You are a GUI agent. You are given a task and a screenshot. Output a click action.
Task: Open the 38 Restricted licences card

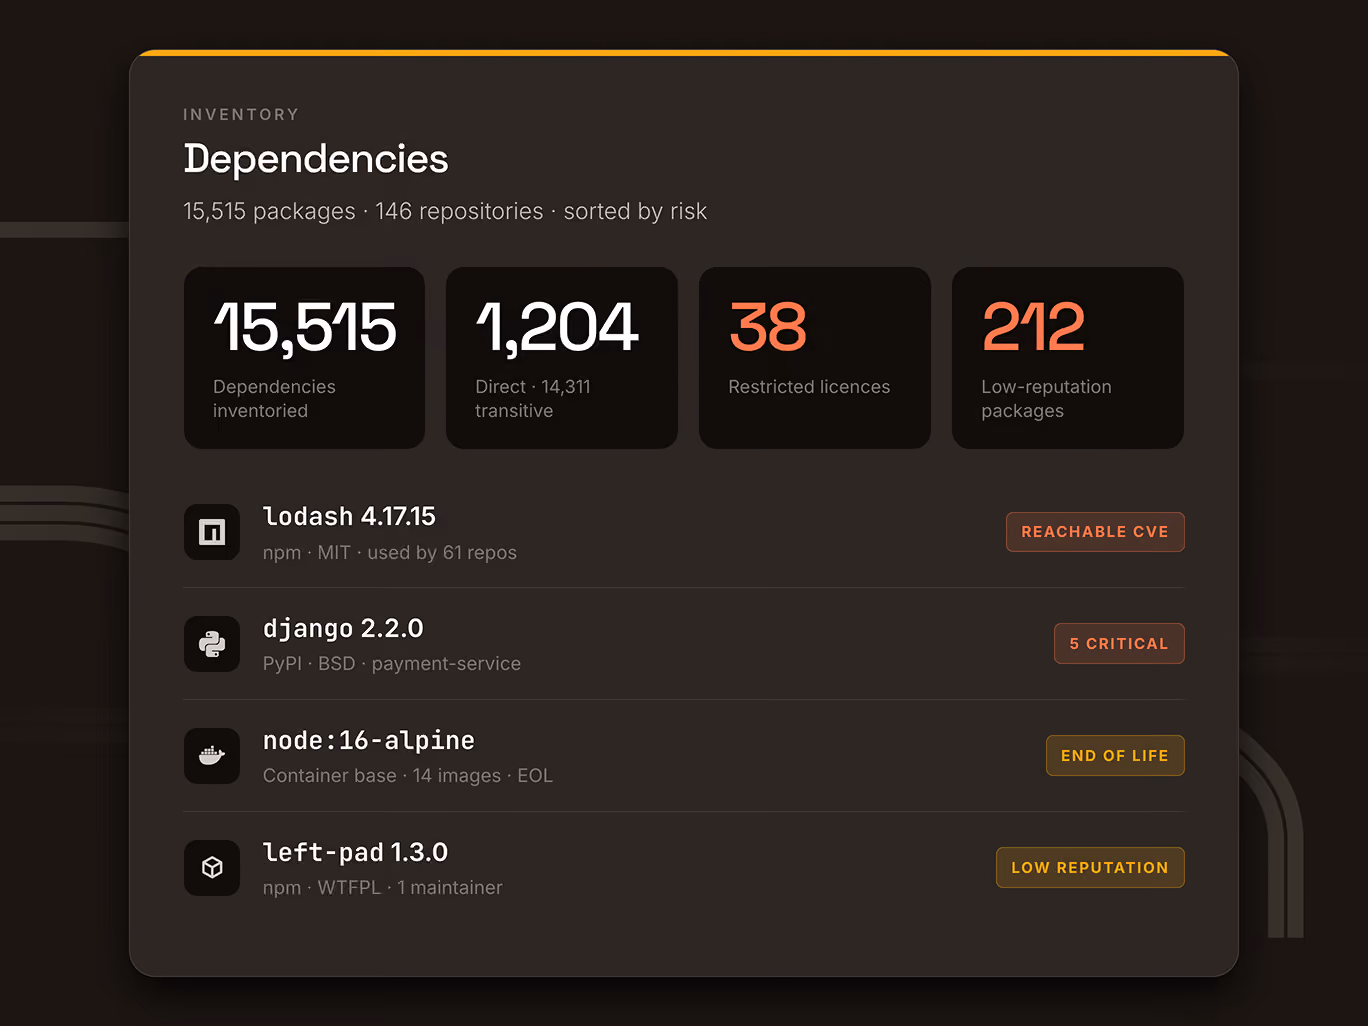815,358
